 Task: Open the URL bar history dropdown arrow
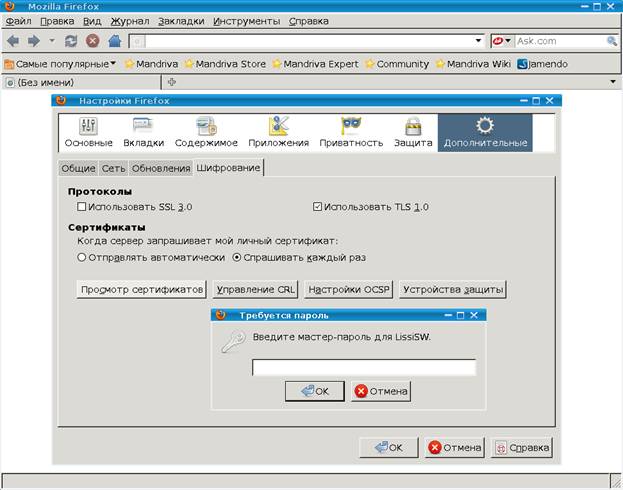tap(479, 41)
